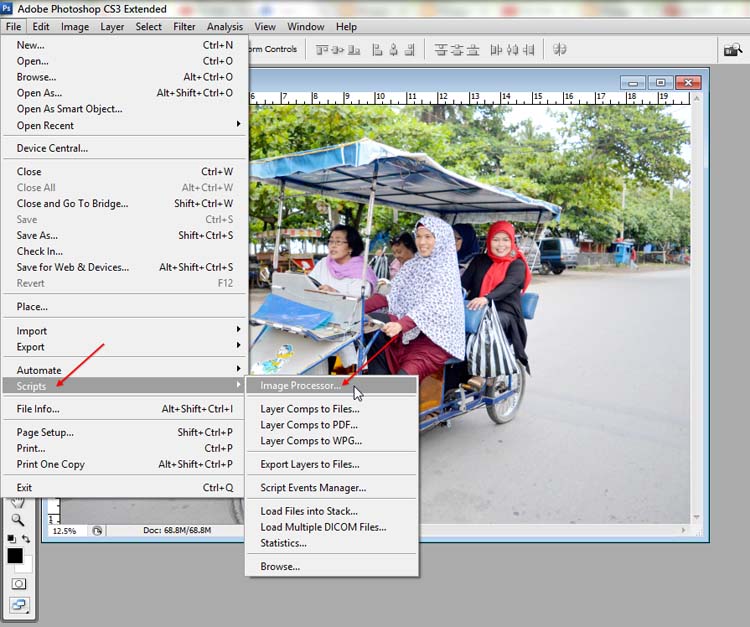Open the Analysis menu
The height and width of the screenshot is (627, 750).
coord(225,27)
